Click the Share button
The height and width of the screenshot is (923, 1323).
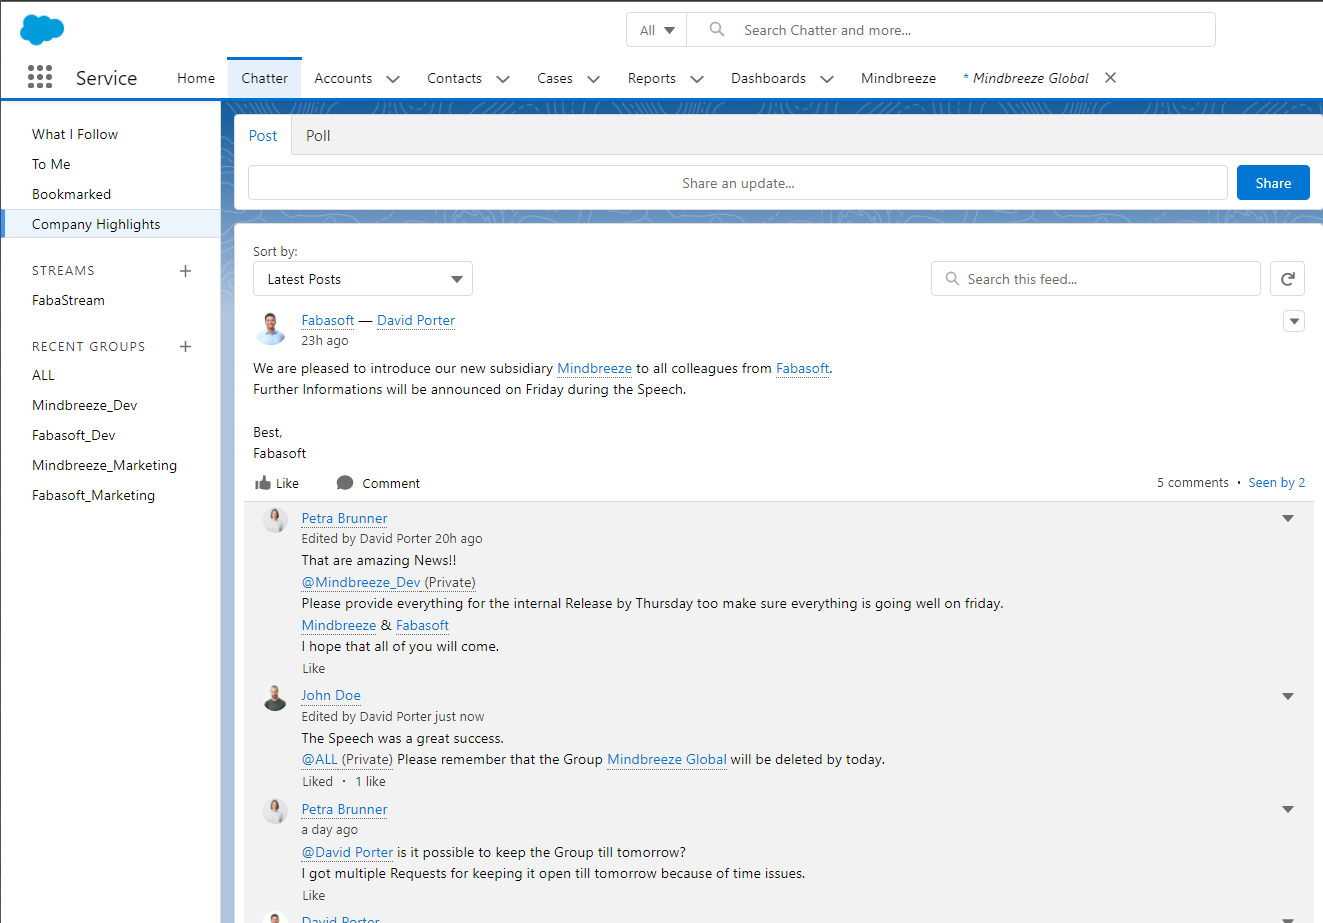tap(1273, 183)
